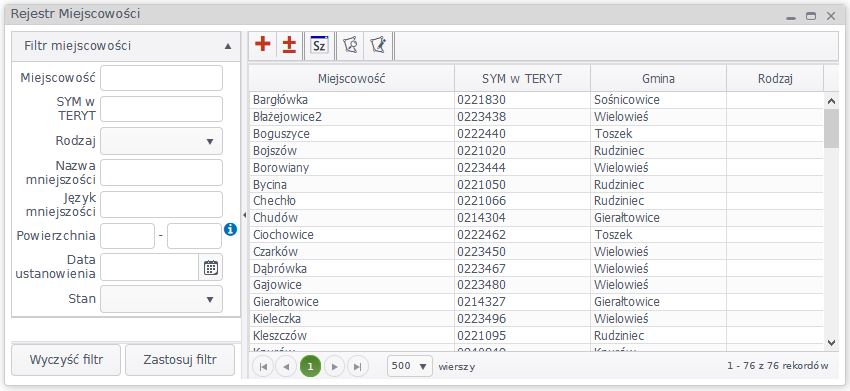Click the Miejscowość filter input field

(x=162, y=78)
